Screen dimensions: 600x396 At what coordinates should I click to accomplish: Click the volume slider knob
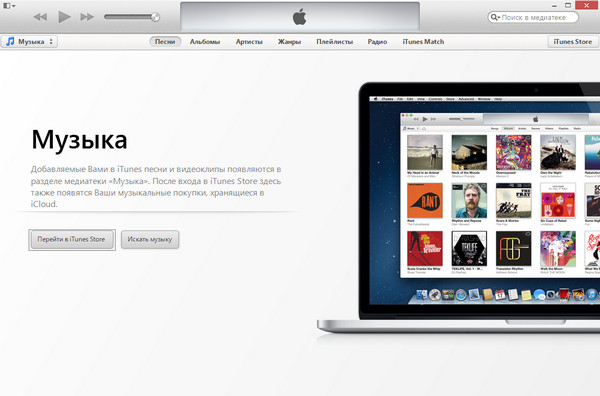pos(155,17)
